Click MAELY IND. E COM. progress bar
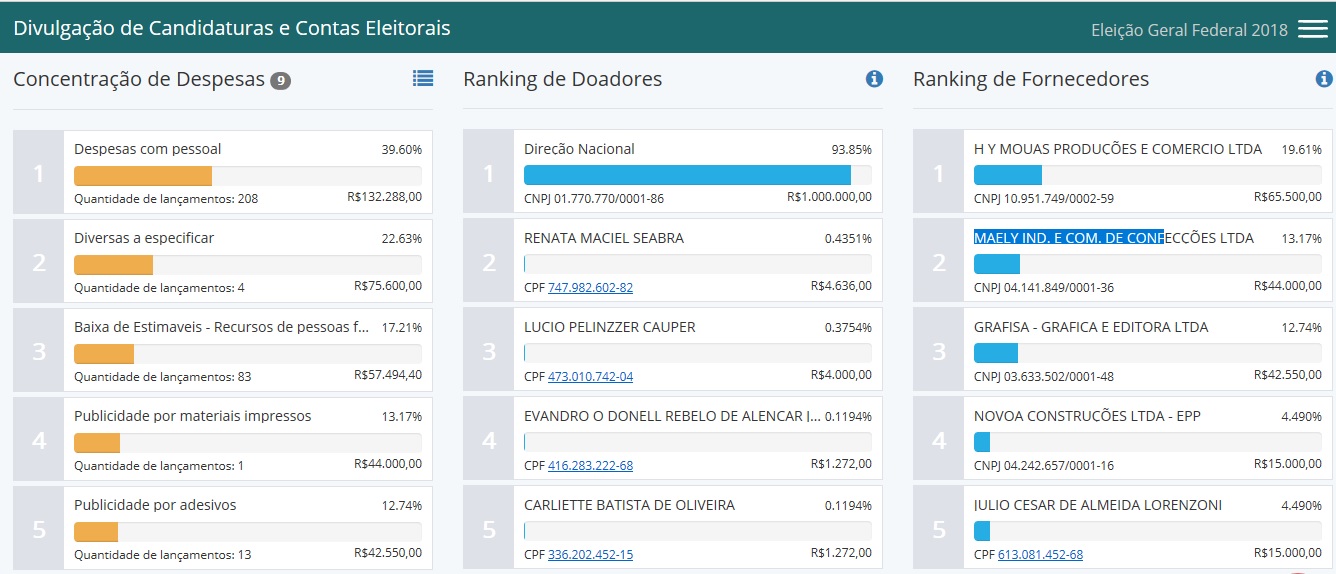Viewport: 1336px width, 574px height. pyautogui.click(x=1148, y=264)
